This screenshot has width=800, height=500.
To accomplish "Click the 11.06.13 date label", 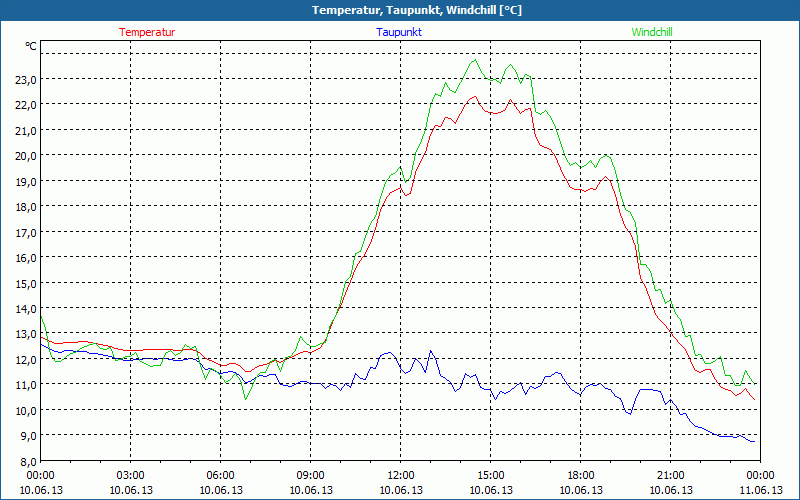I will [761, 490].
